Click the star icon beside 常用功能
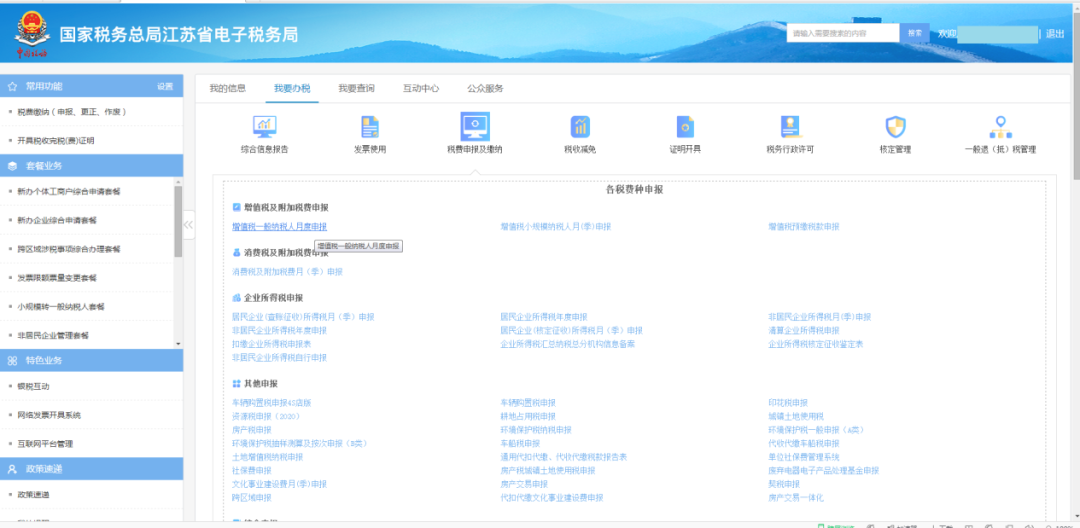 coord(12,87)
